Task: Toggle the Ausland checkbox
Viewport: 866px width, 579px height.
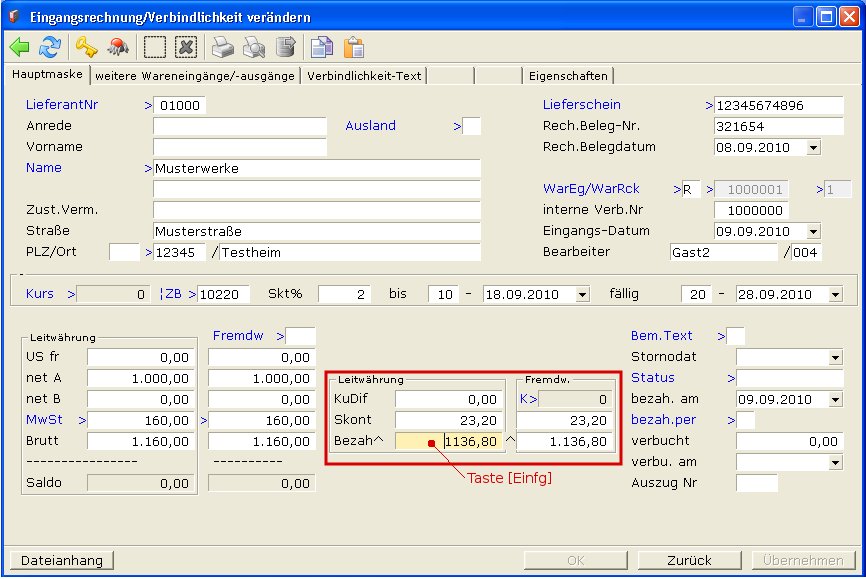Action: coord(472,126)
